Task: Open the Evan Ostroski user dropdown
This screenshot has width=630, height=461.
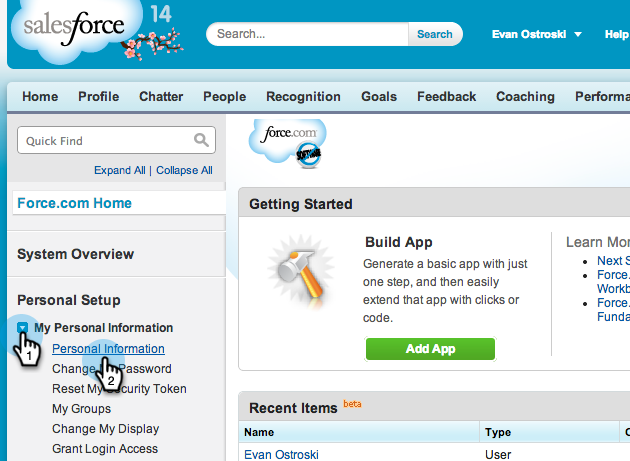Action: pos(537,34)
